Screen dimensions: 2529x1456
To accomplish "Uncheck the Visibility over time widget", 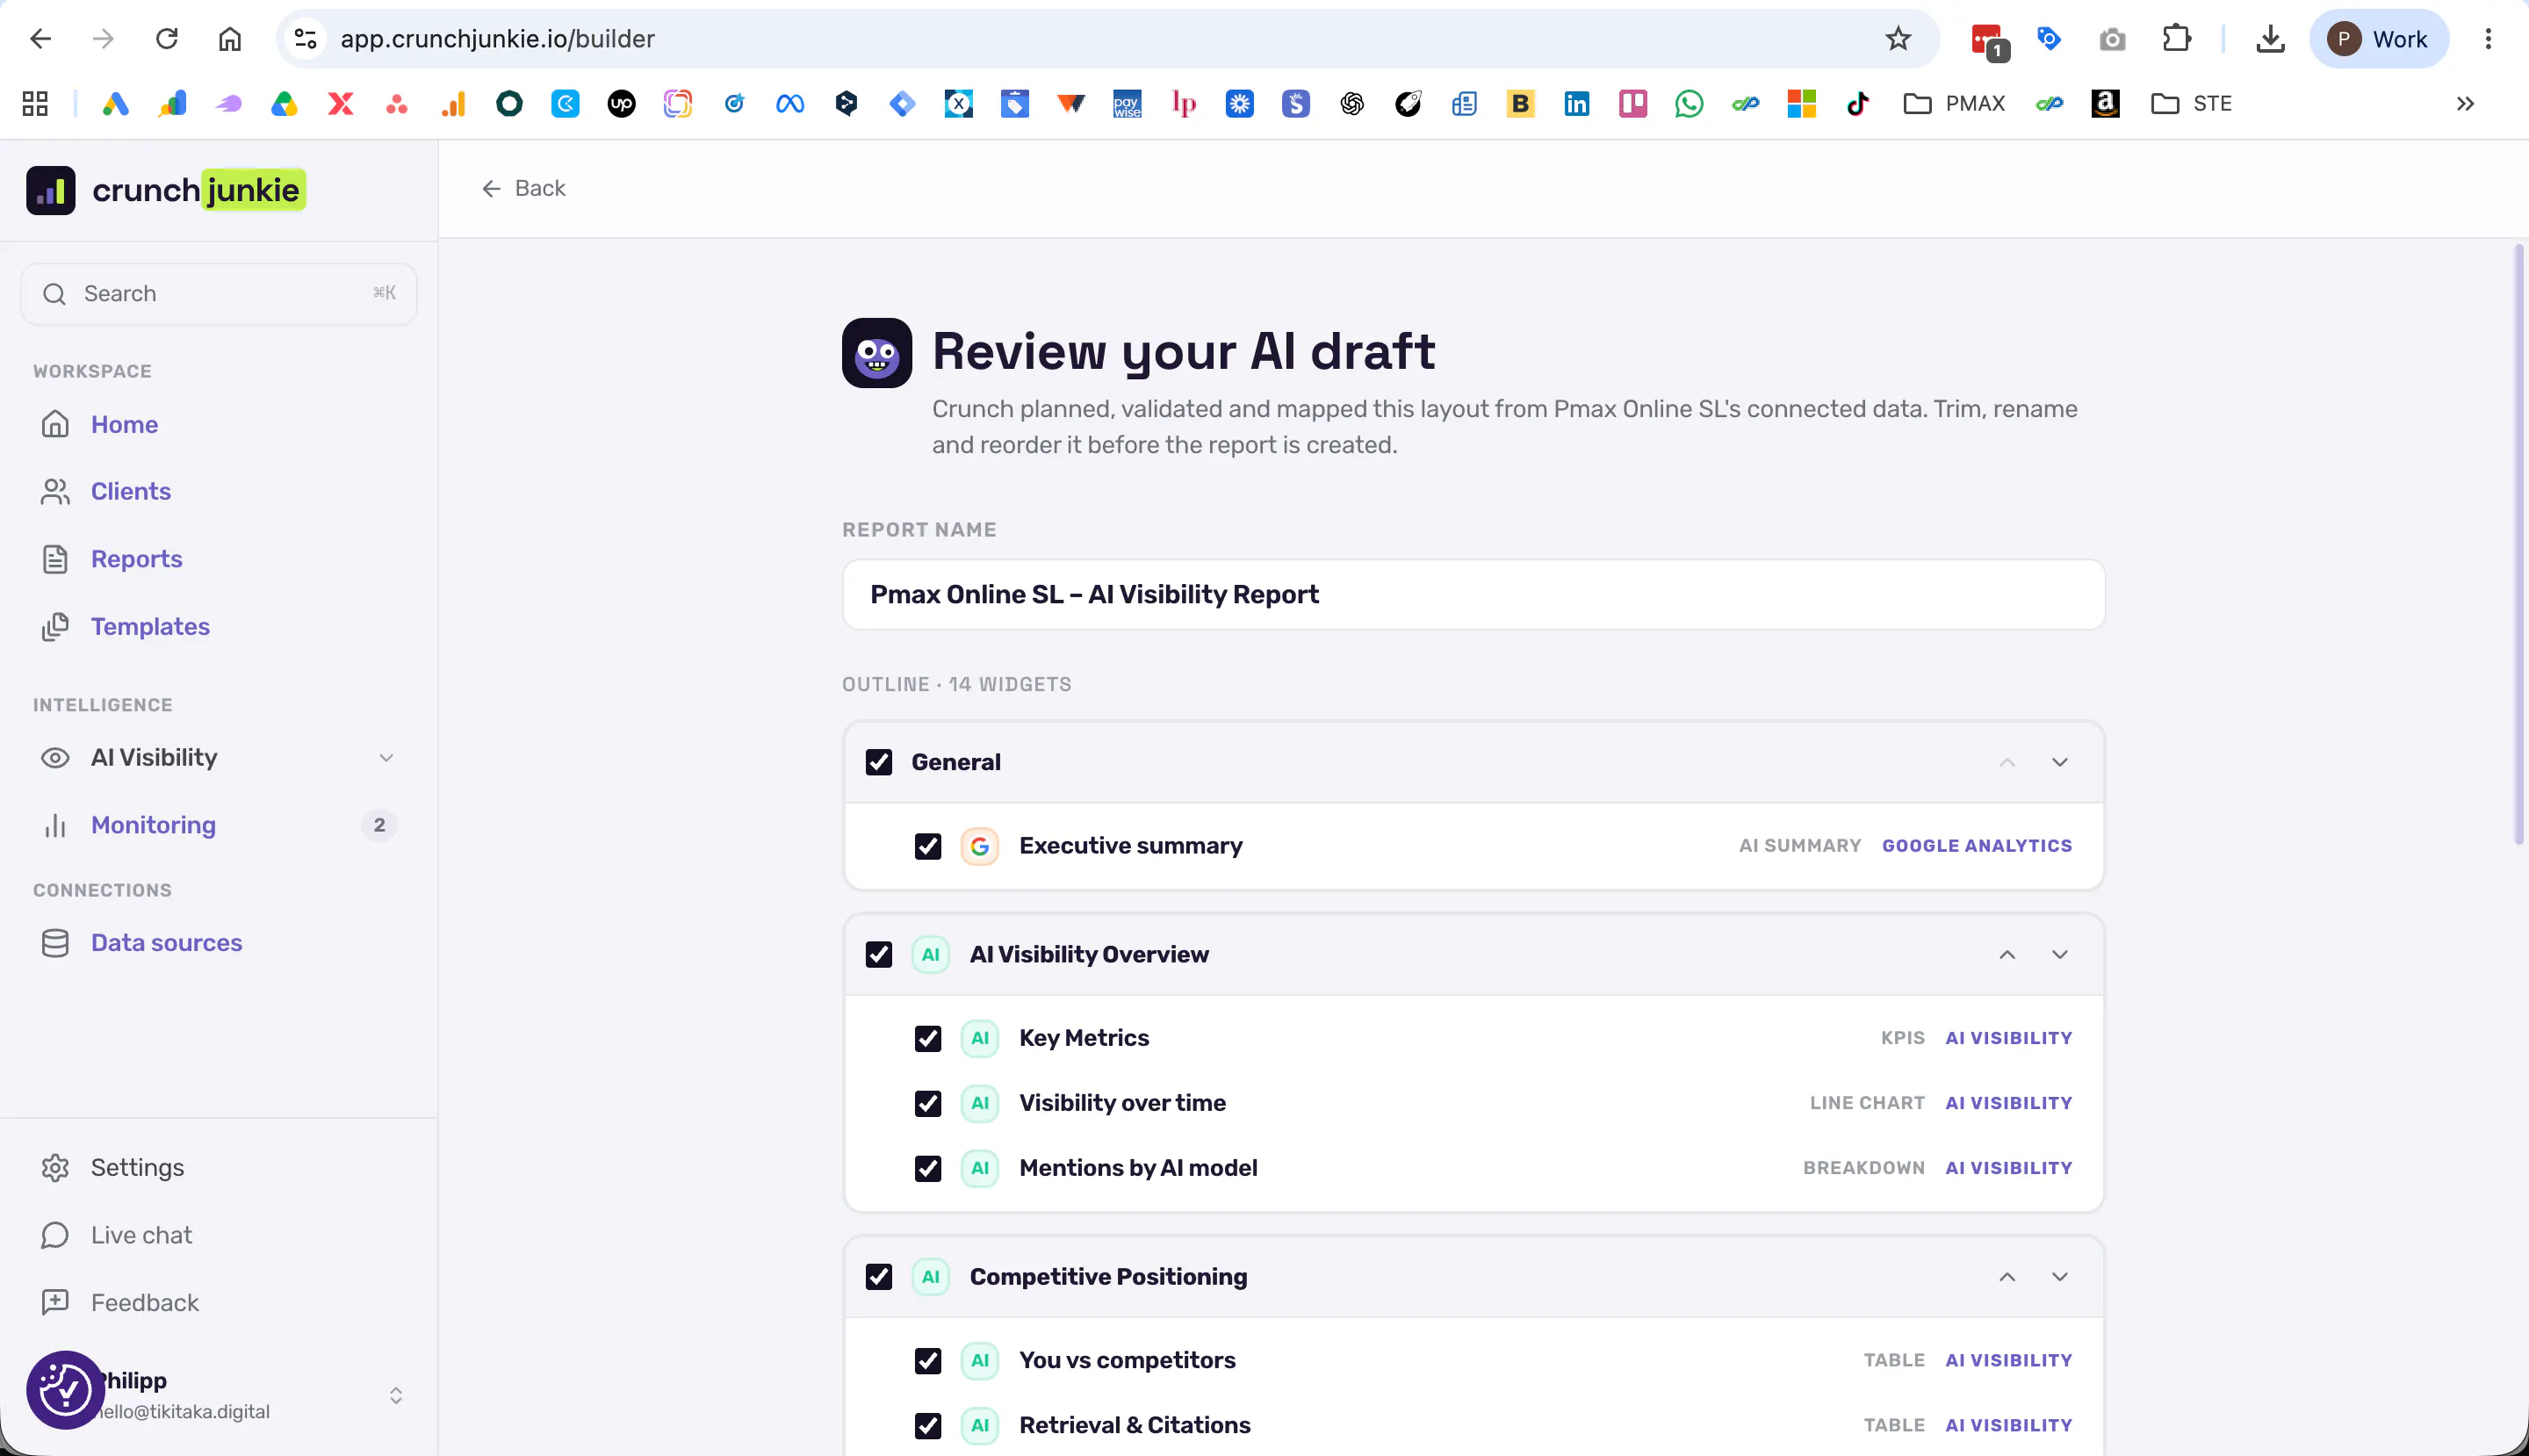I will pyautogui.click(x=928, y=1103).
